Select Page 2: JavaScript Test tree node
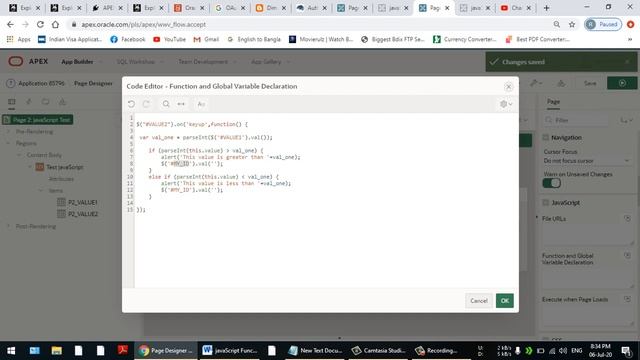This screenshot has height=360, width=640. (x=38, y=120)
